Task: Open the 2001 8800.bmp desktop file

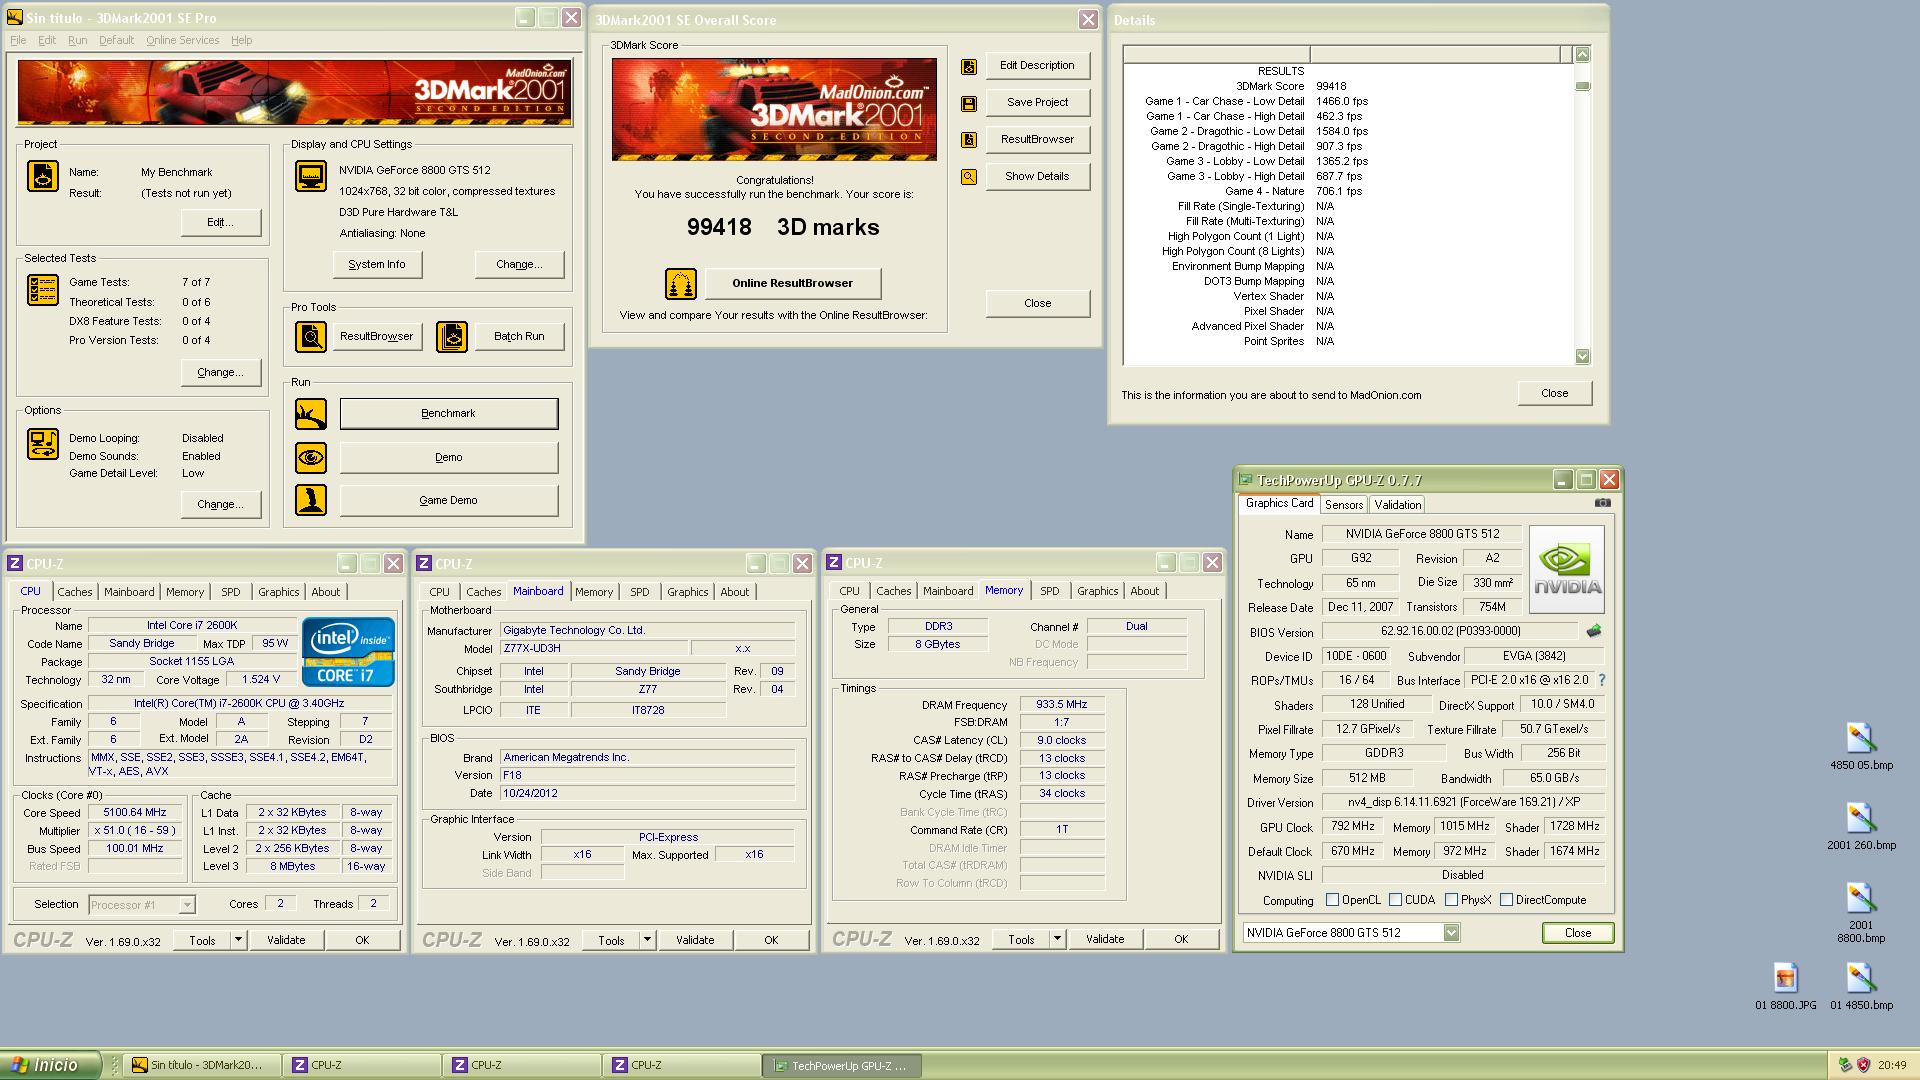Action: pyautogui.click(x=1861, y=913)
